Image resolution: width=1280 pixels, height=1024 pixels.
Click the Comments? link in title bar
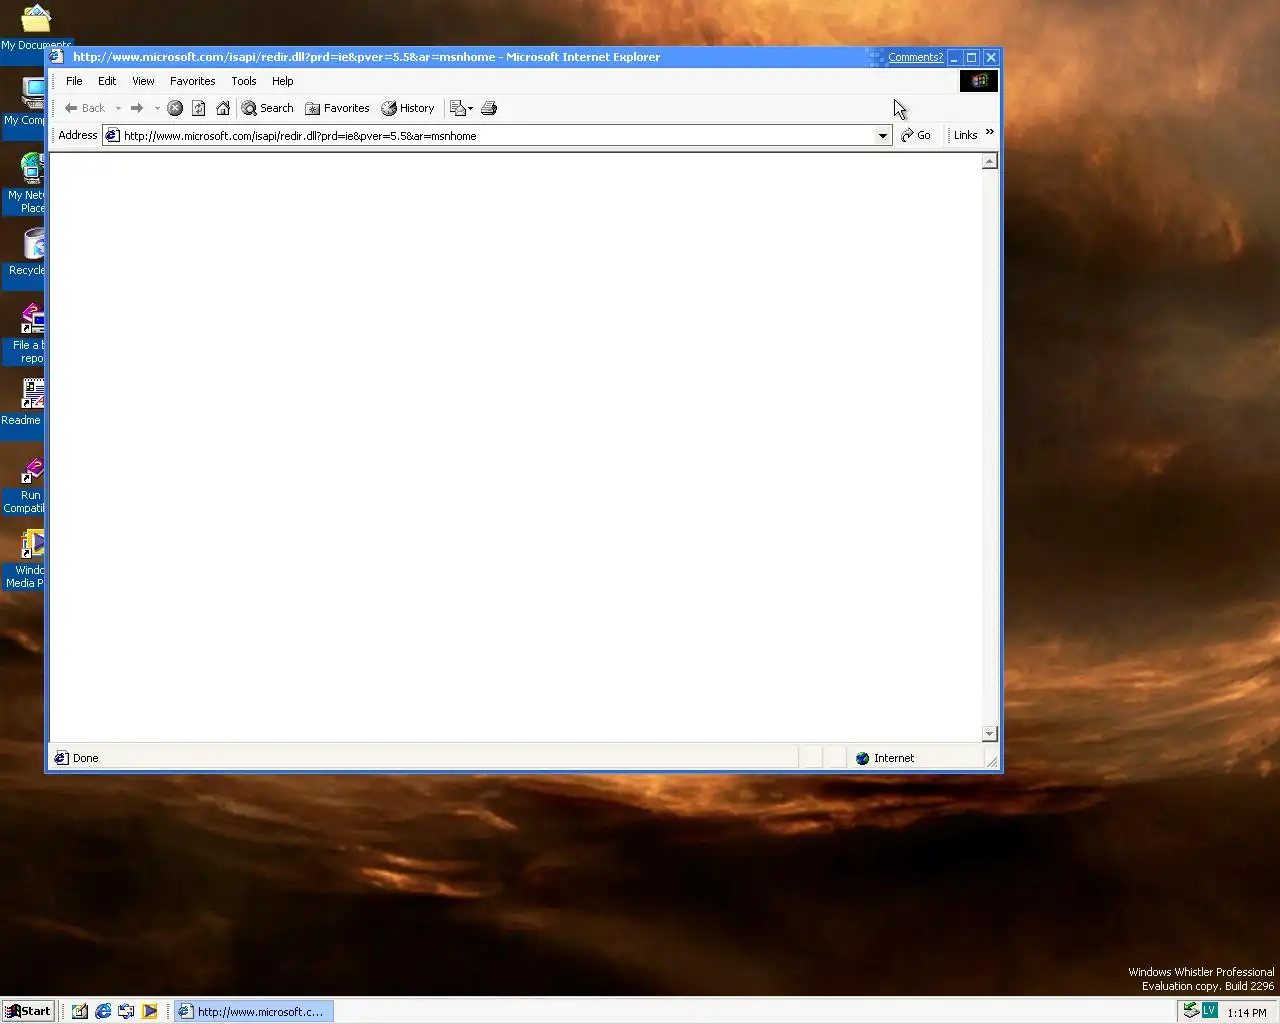pos(915,57)
